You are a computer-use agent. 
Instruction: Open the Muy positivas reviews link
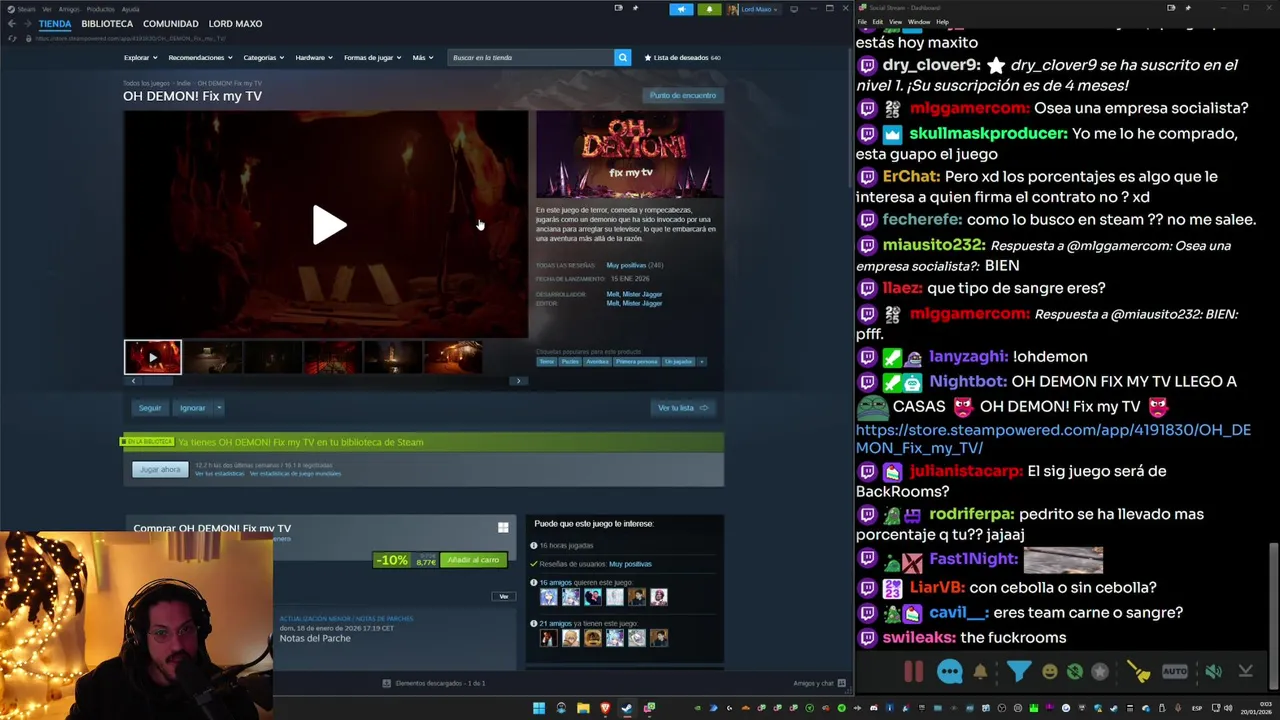point(626,265)
